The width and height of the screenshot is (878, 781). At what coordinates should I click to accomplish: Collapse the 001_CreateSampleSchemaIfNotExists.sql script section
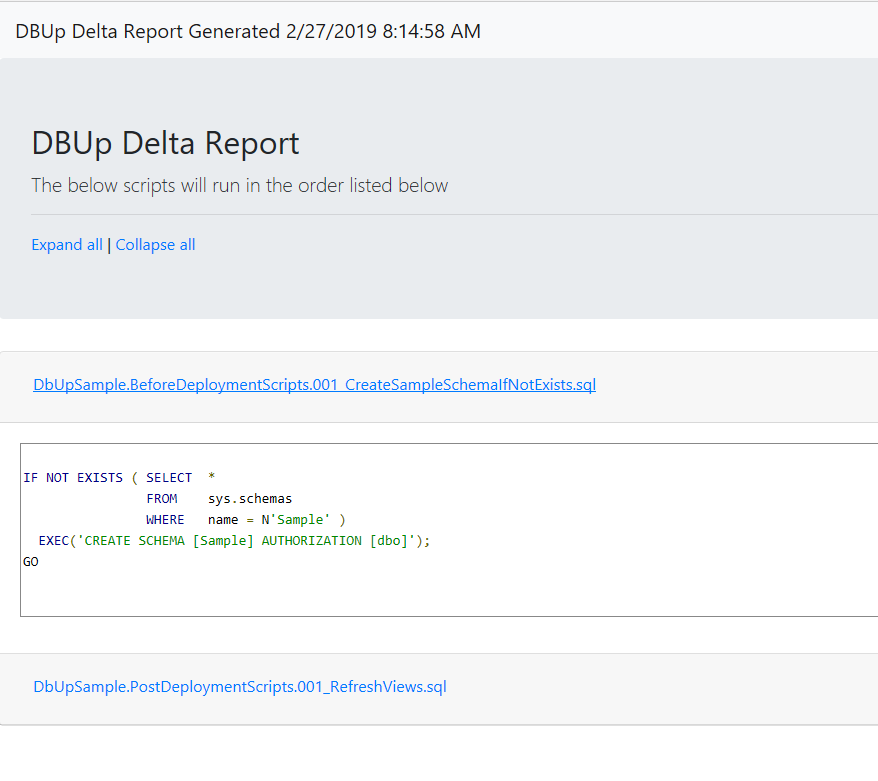pyautogui.click(x=314, y=385)
